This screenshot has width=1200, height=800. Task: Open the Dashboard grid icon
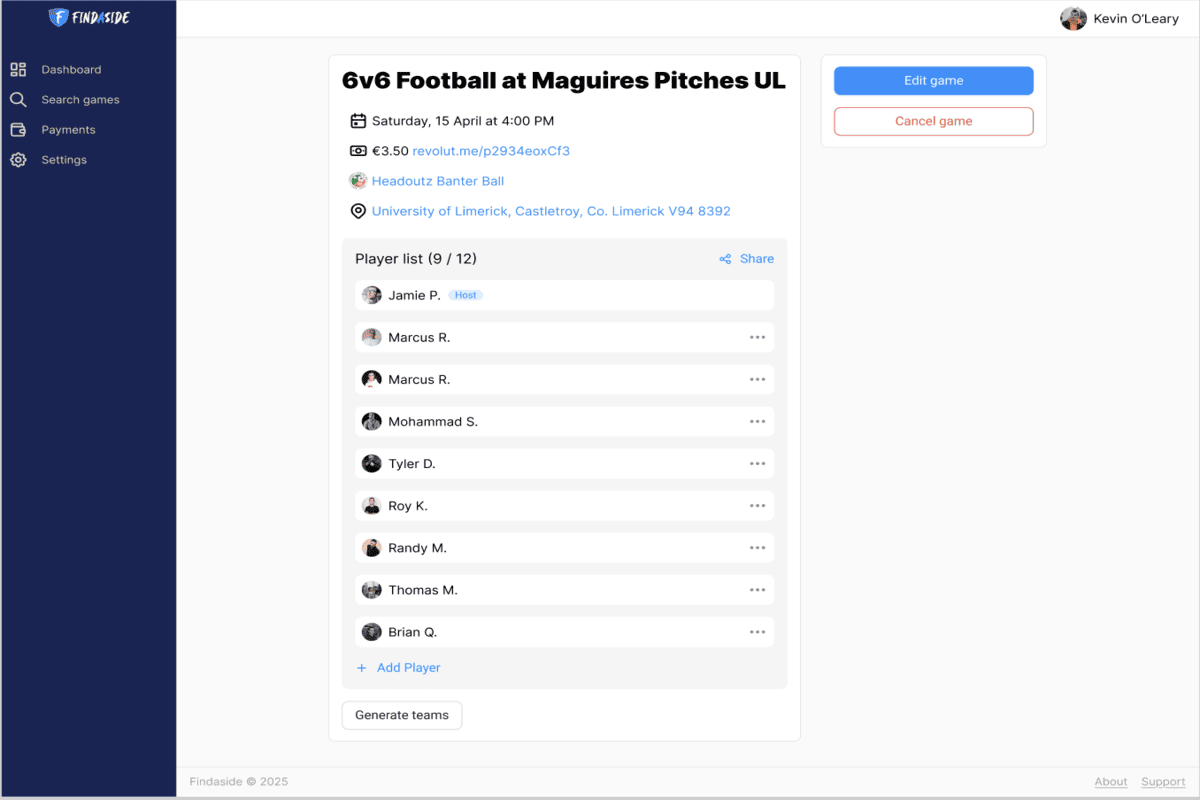point(18,70)
